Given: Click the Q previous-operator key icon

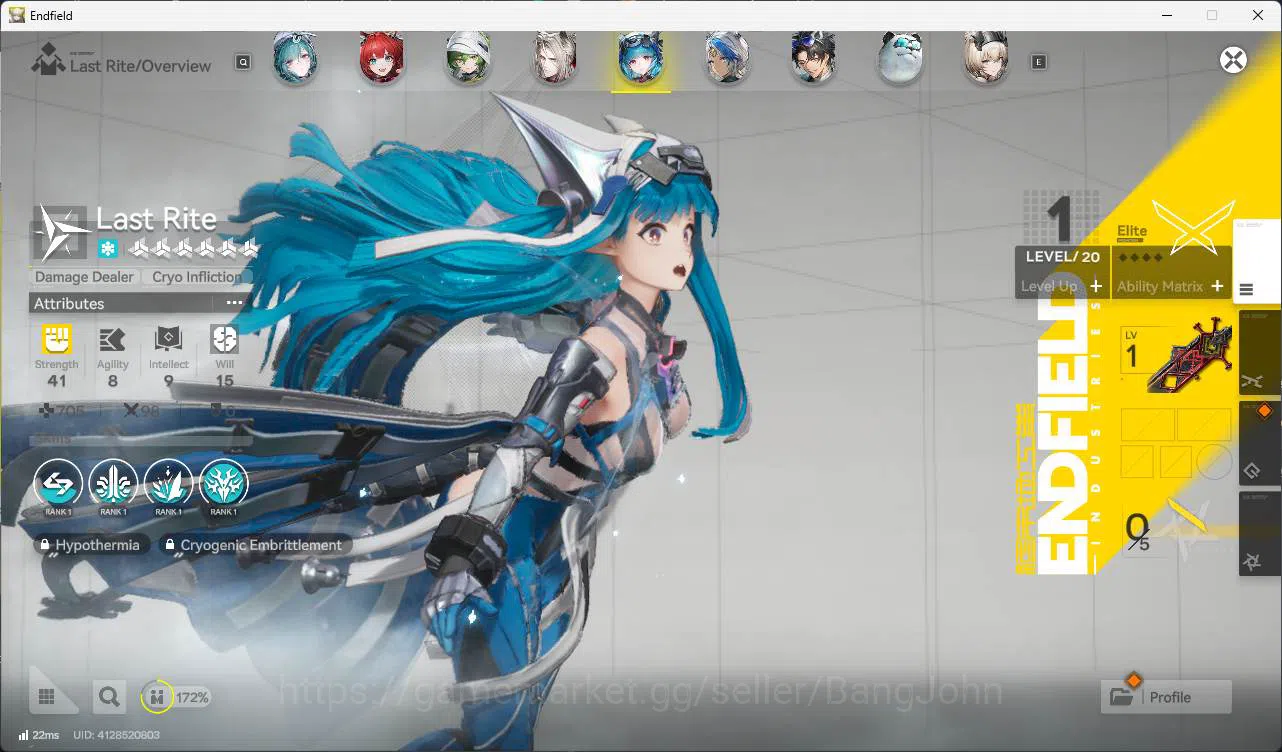Looking at the screenshot, I should pos(243,62).
